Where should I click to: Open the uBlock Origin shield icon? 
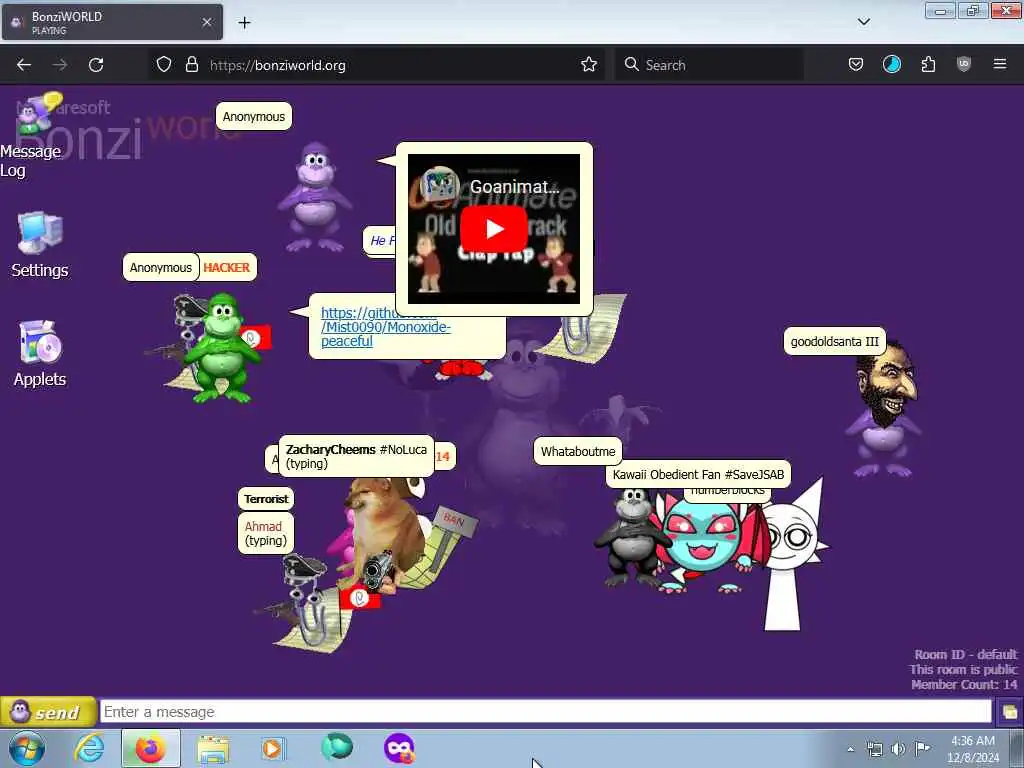(x=964, y=64)
